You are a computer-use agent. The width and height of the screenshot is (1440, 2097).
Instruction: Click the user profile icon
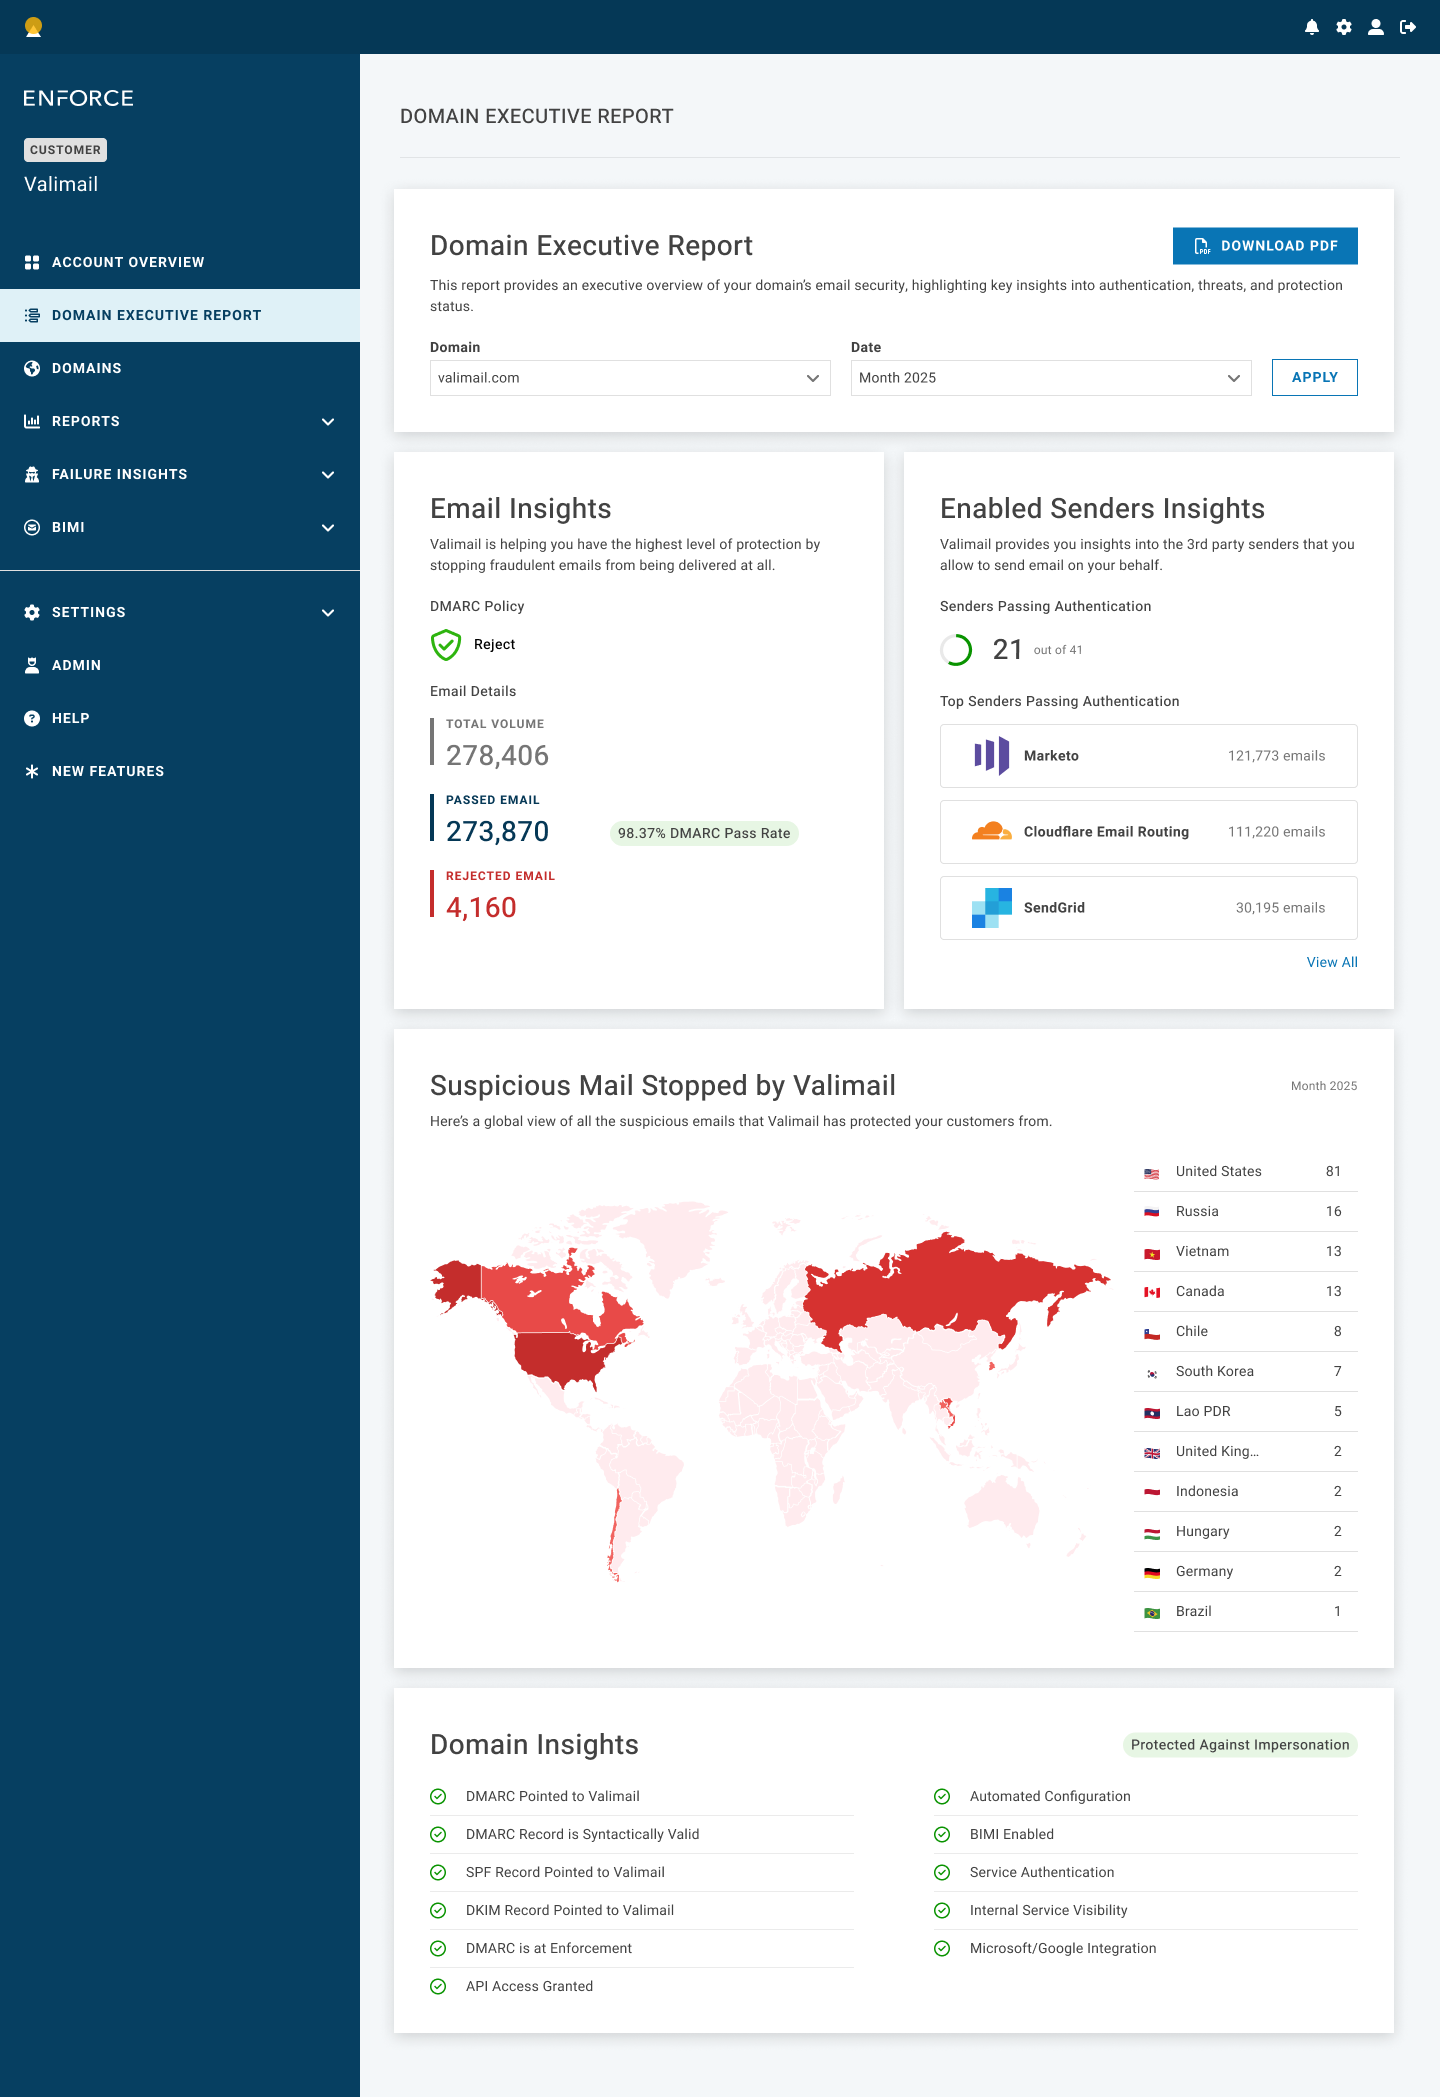pyautogui.click(x=1376, y=27)
